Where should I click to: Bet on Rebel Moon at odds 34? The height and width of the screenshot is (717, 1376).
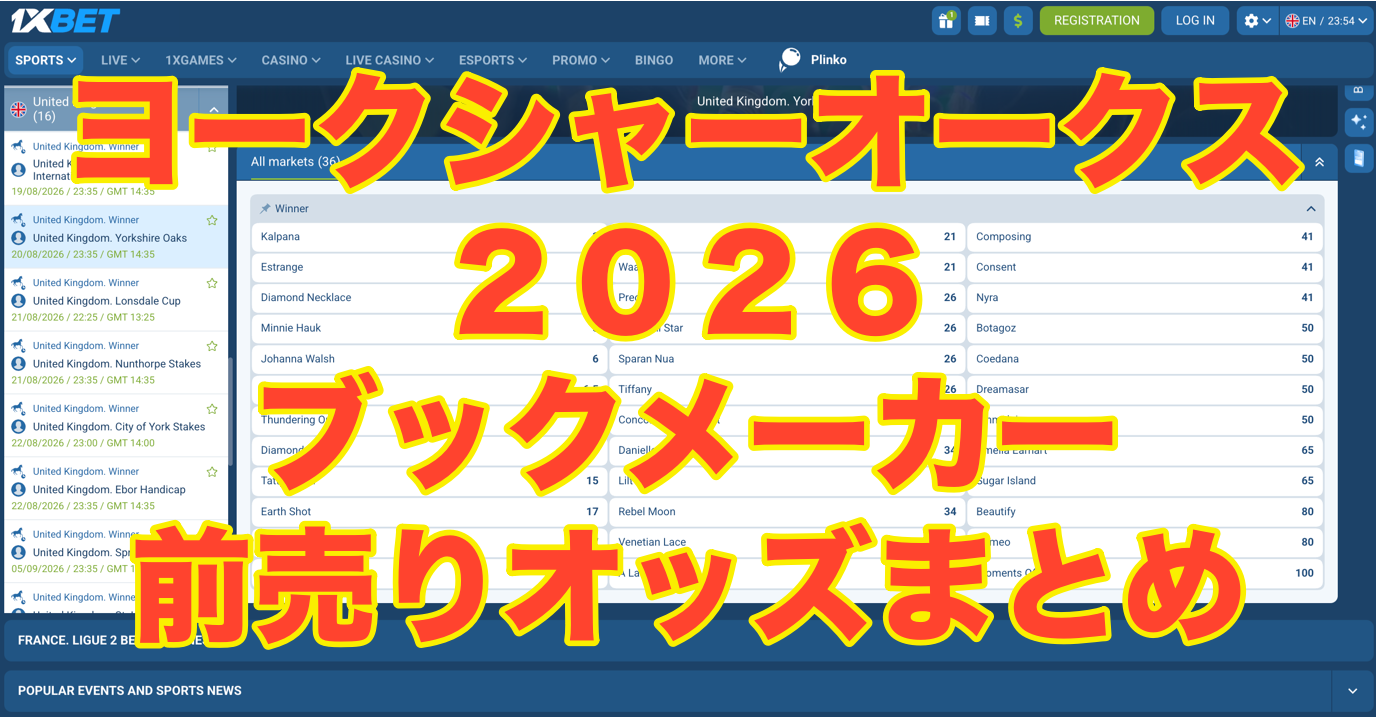787,511
